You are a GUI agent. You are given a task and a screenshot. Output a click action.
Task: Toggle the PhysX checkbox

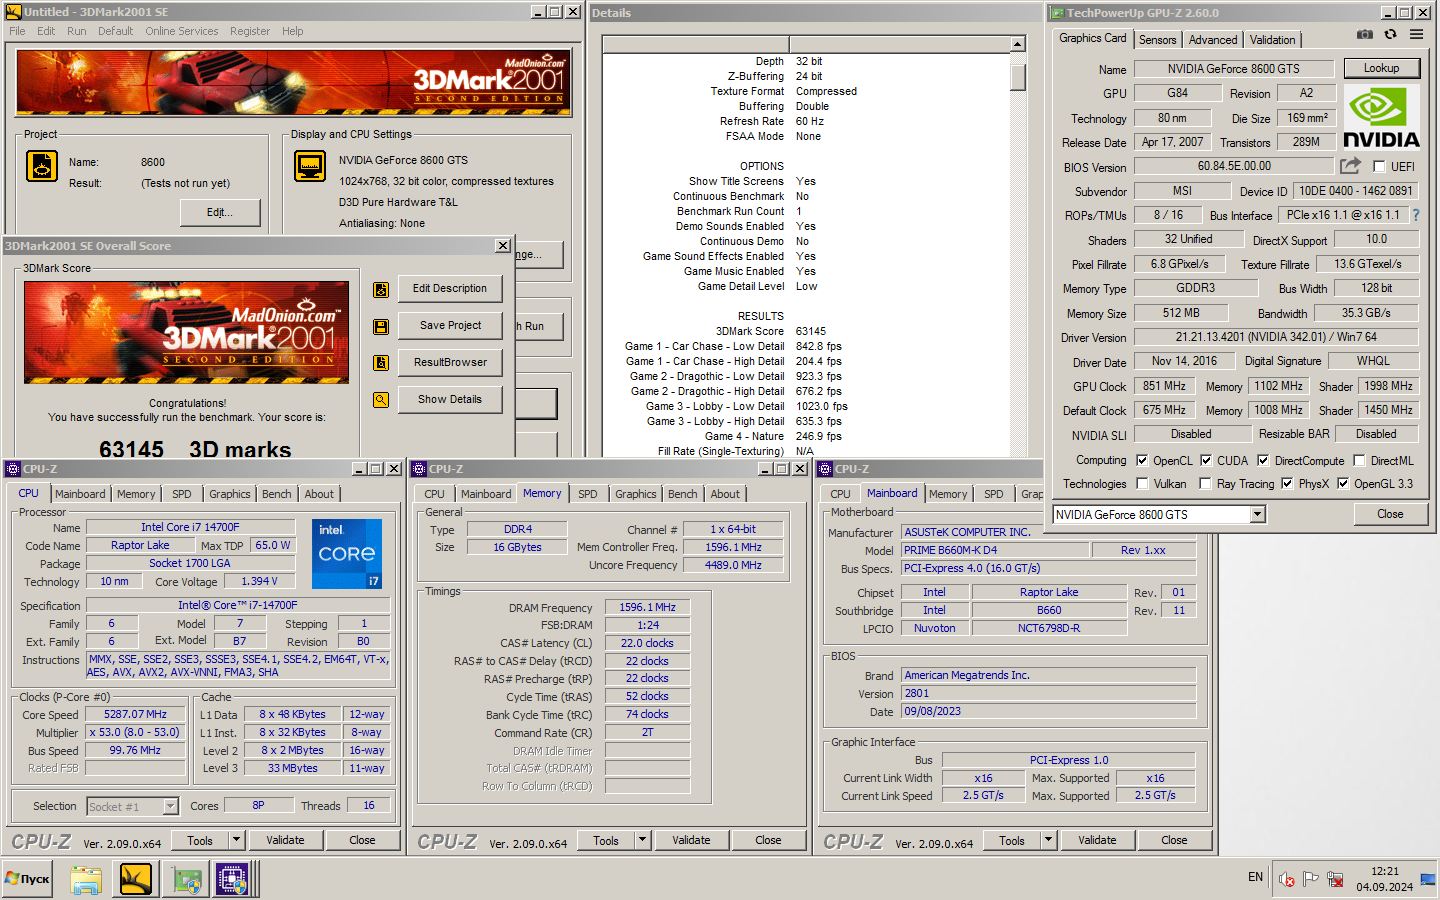point(1287,483)
